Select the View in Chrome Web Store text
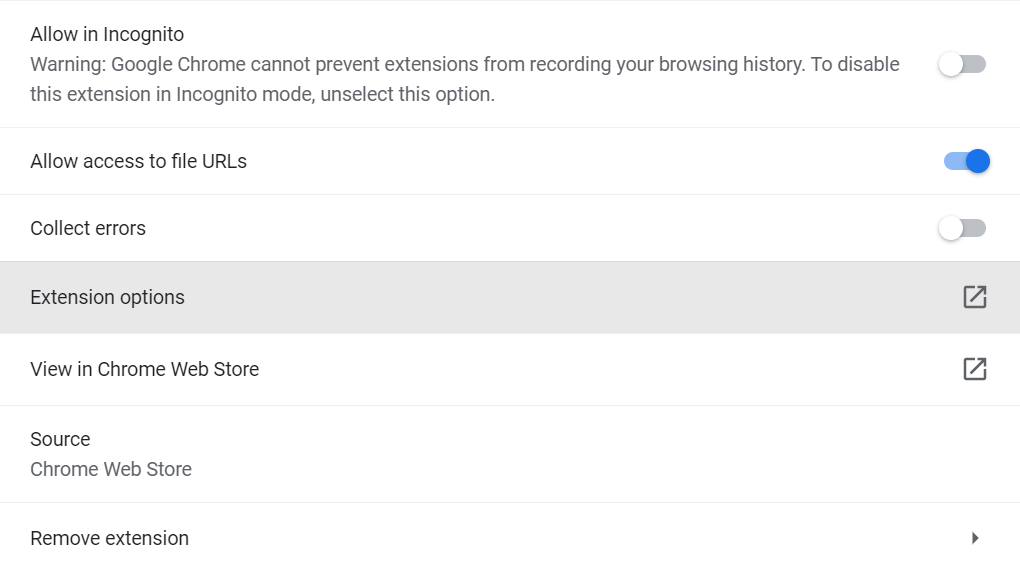The height and width of the screenshot is (569, 1020). click(x=144, y=369)
